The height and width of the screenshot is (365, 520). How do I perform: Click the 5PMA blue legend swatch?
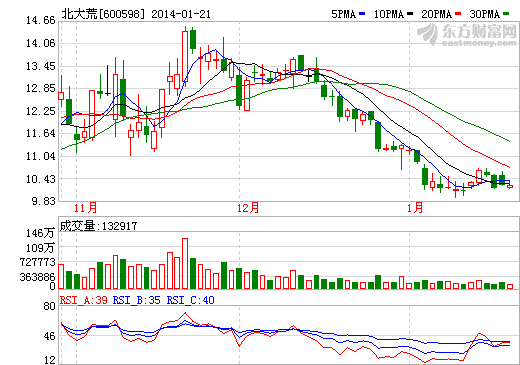(x=362, y=14)
